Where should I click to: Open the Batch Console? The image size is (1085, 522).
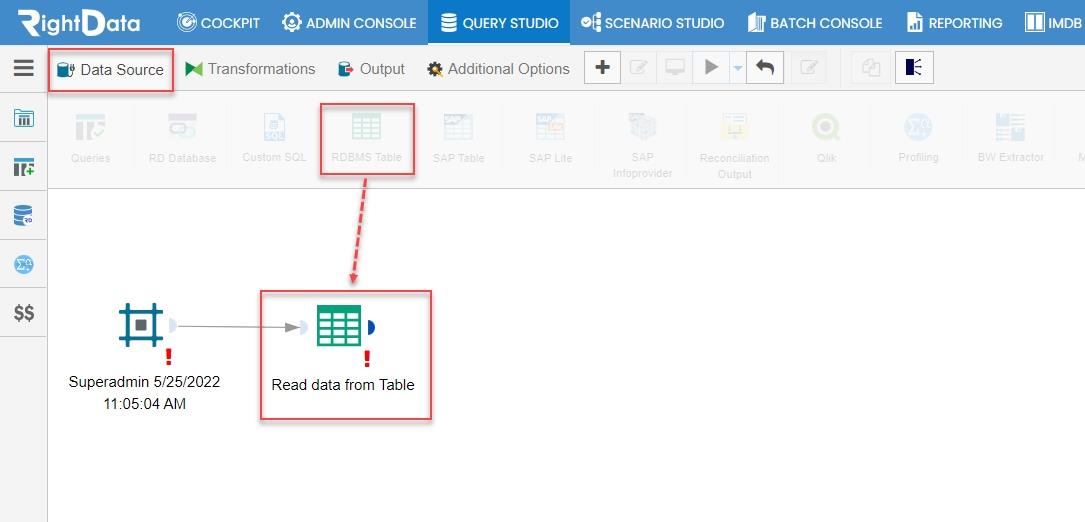coord(815,23)
